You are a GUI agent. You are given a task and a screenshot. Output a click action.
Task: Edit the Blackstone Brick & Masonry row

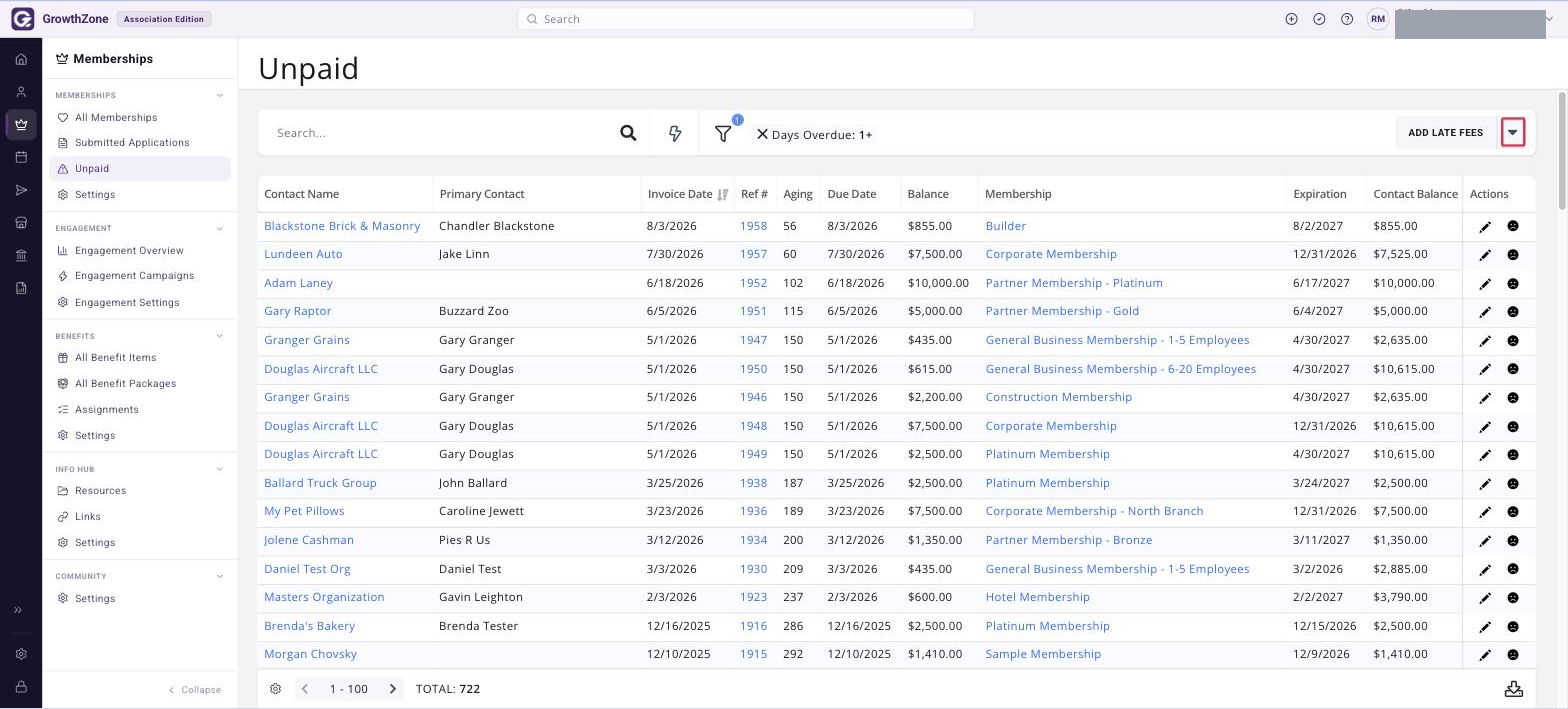[x=1485, y=226]
